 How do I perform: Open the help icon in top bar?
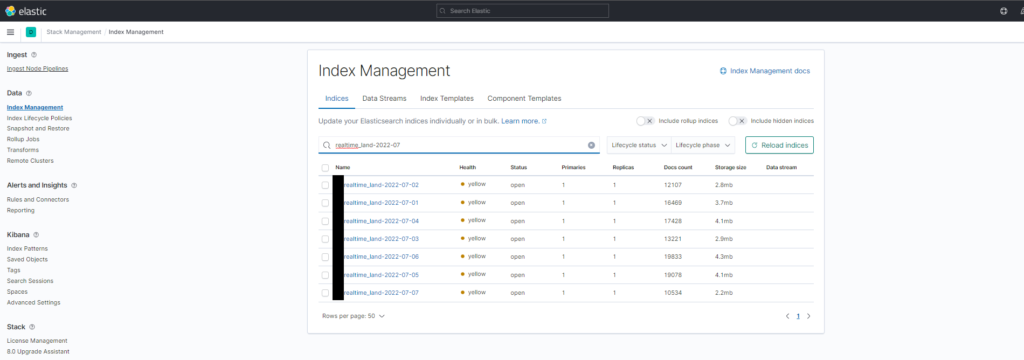click(x=1004, y=11)
